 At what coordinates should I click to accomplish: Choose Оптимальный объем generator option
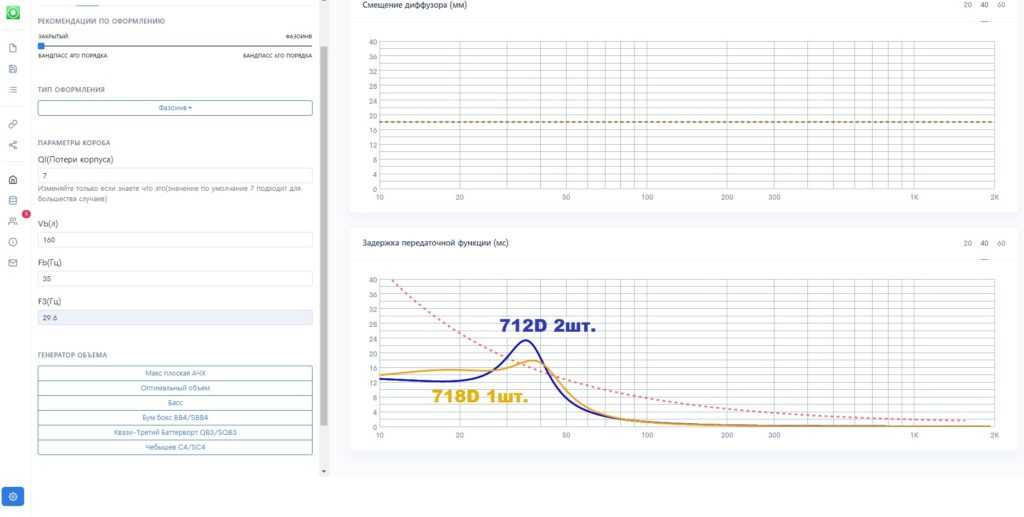point(175,387)
